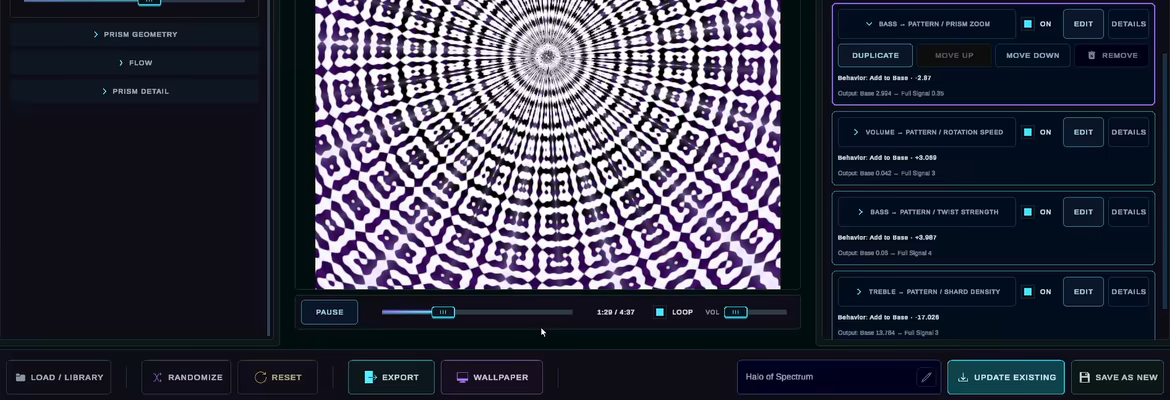
Task: Click the circular arrow icon on Reset
Action: coord(260,378)
